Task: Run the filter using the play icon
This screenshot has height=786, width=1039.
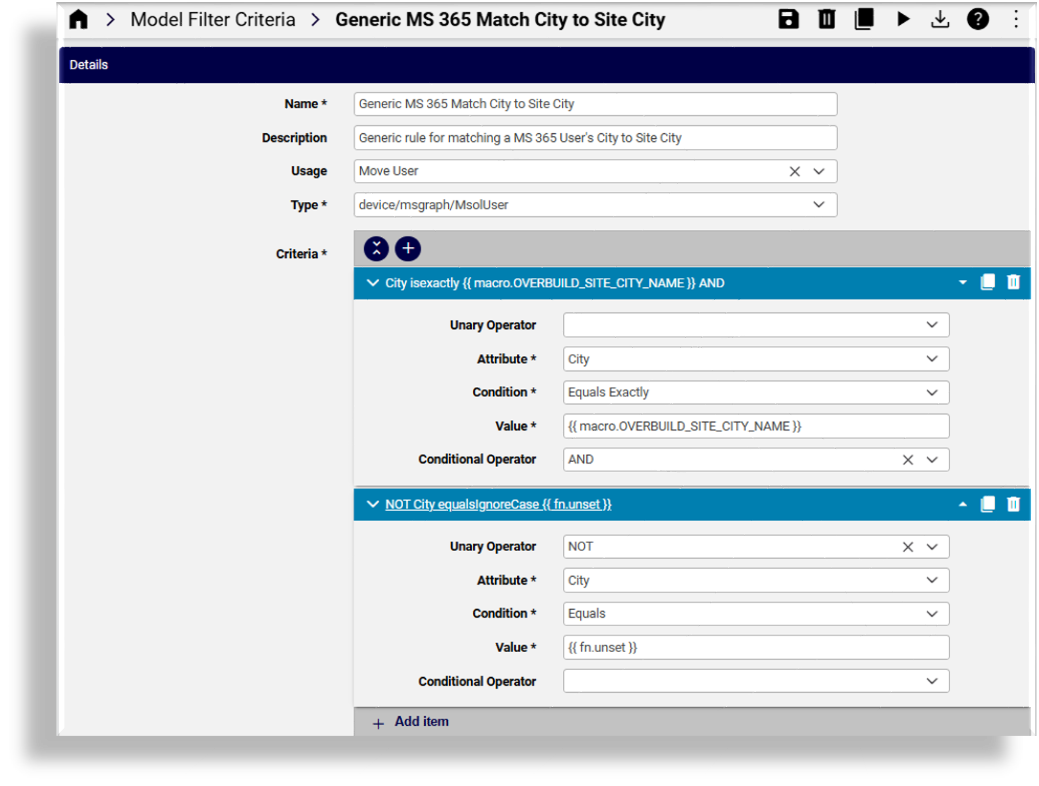Action: click(x=902, y=19)
